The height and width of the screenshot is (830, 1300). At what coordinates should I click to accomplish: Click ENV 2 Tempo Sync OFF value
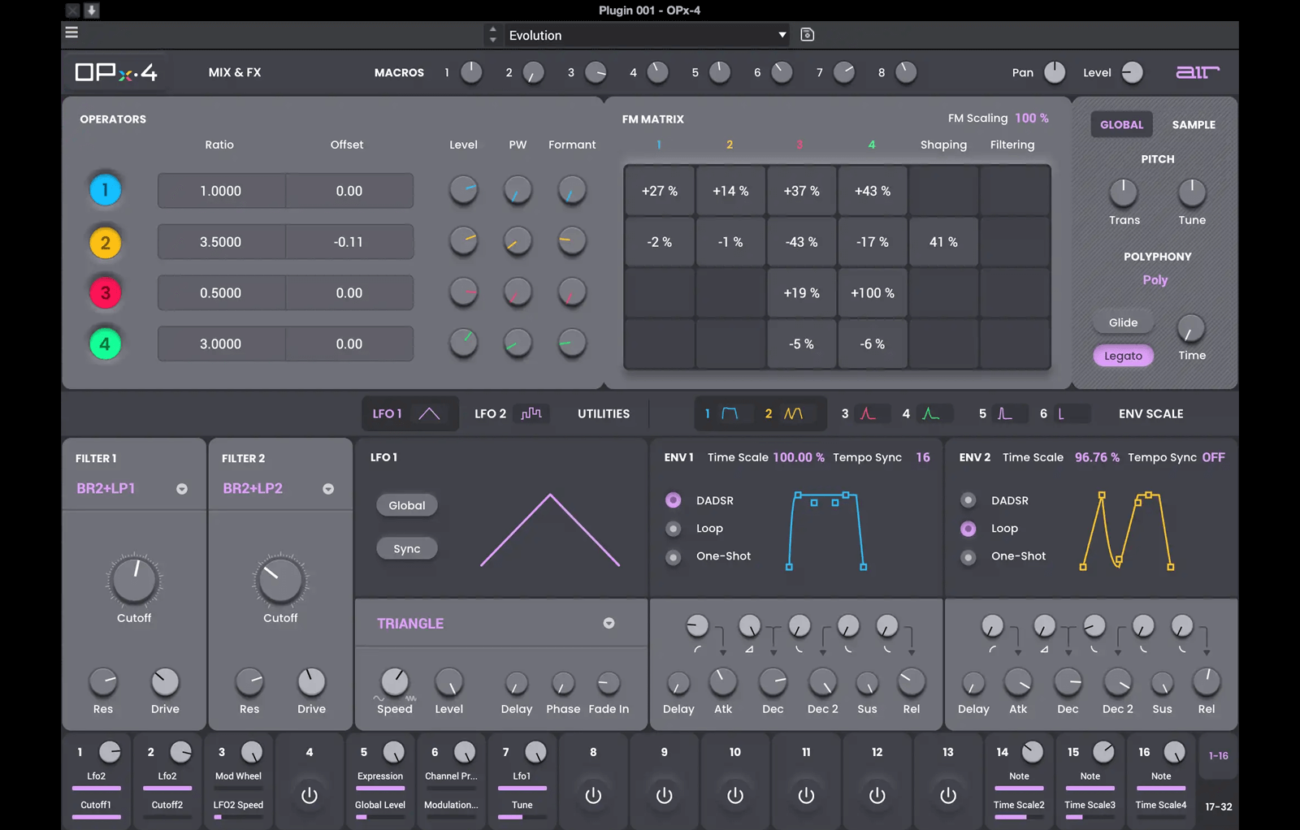point(1213,457)
